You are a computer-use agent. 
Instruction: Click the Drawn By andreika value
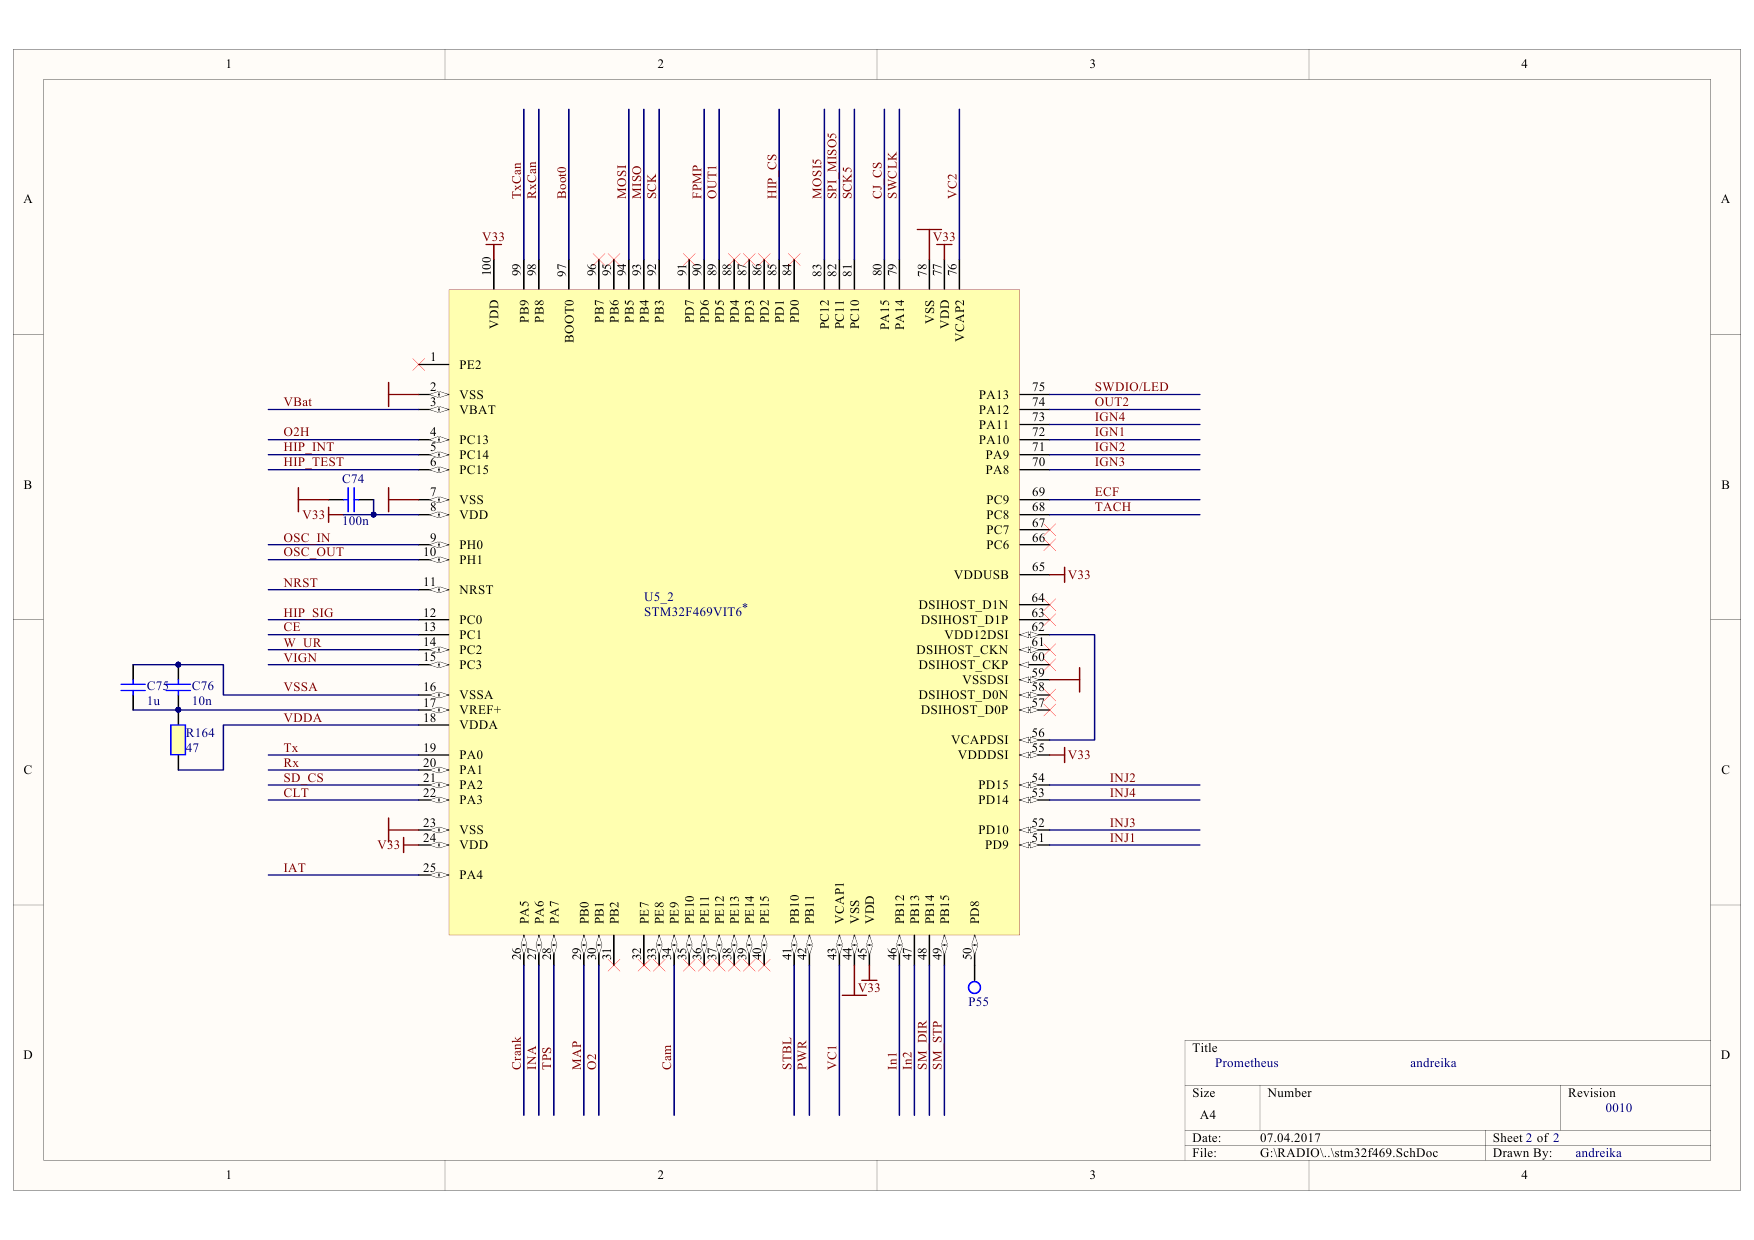point(1598,1153)
